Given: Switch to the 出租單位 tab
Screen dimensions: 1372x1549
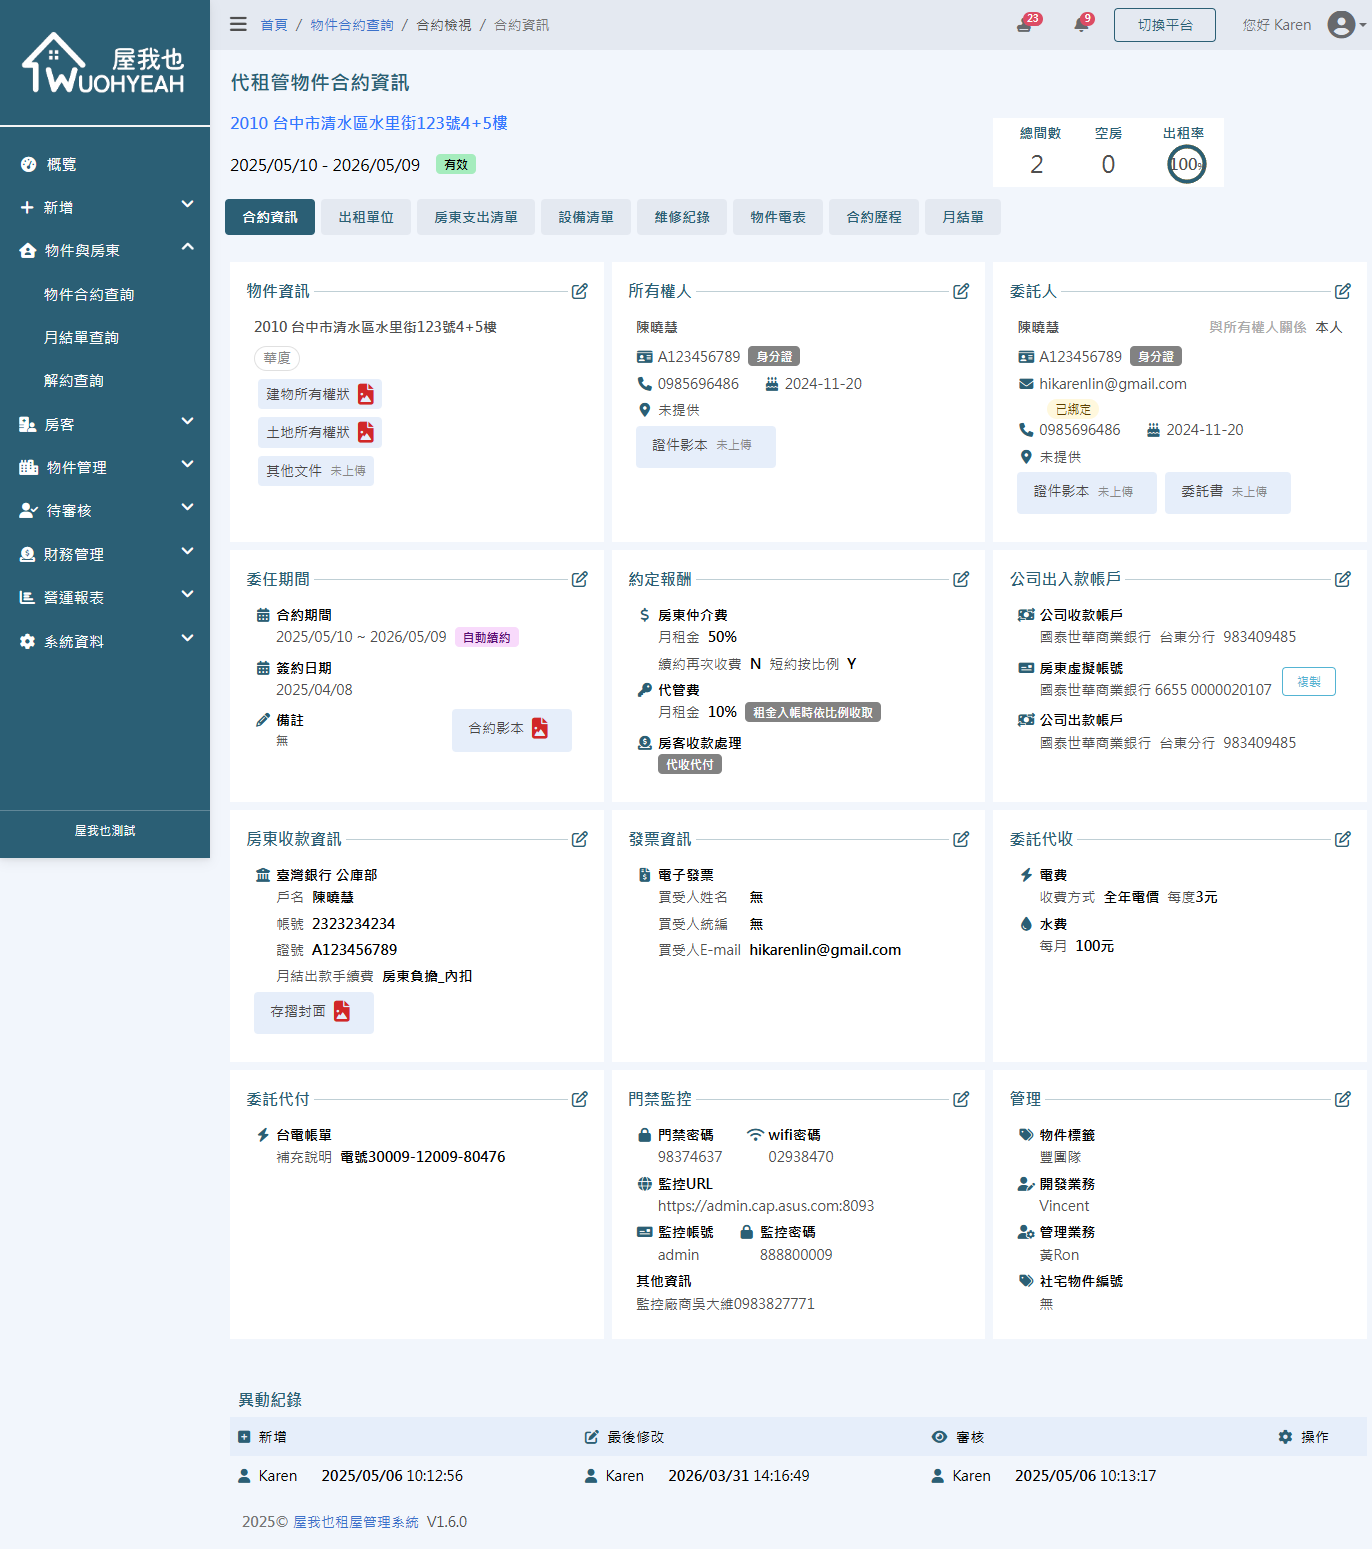Looking at the screenshot, I should (366, 217).
